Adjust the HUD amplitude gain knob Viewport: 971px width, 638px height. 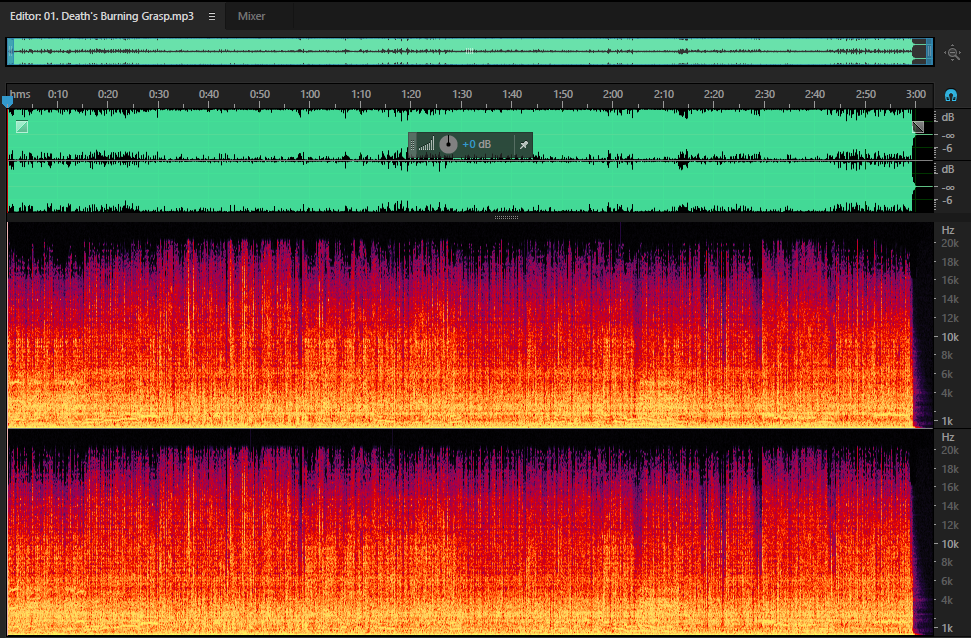tap(448, 144)
